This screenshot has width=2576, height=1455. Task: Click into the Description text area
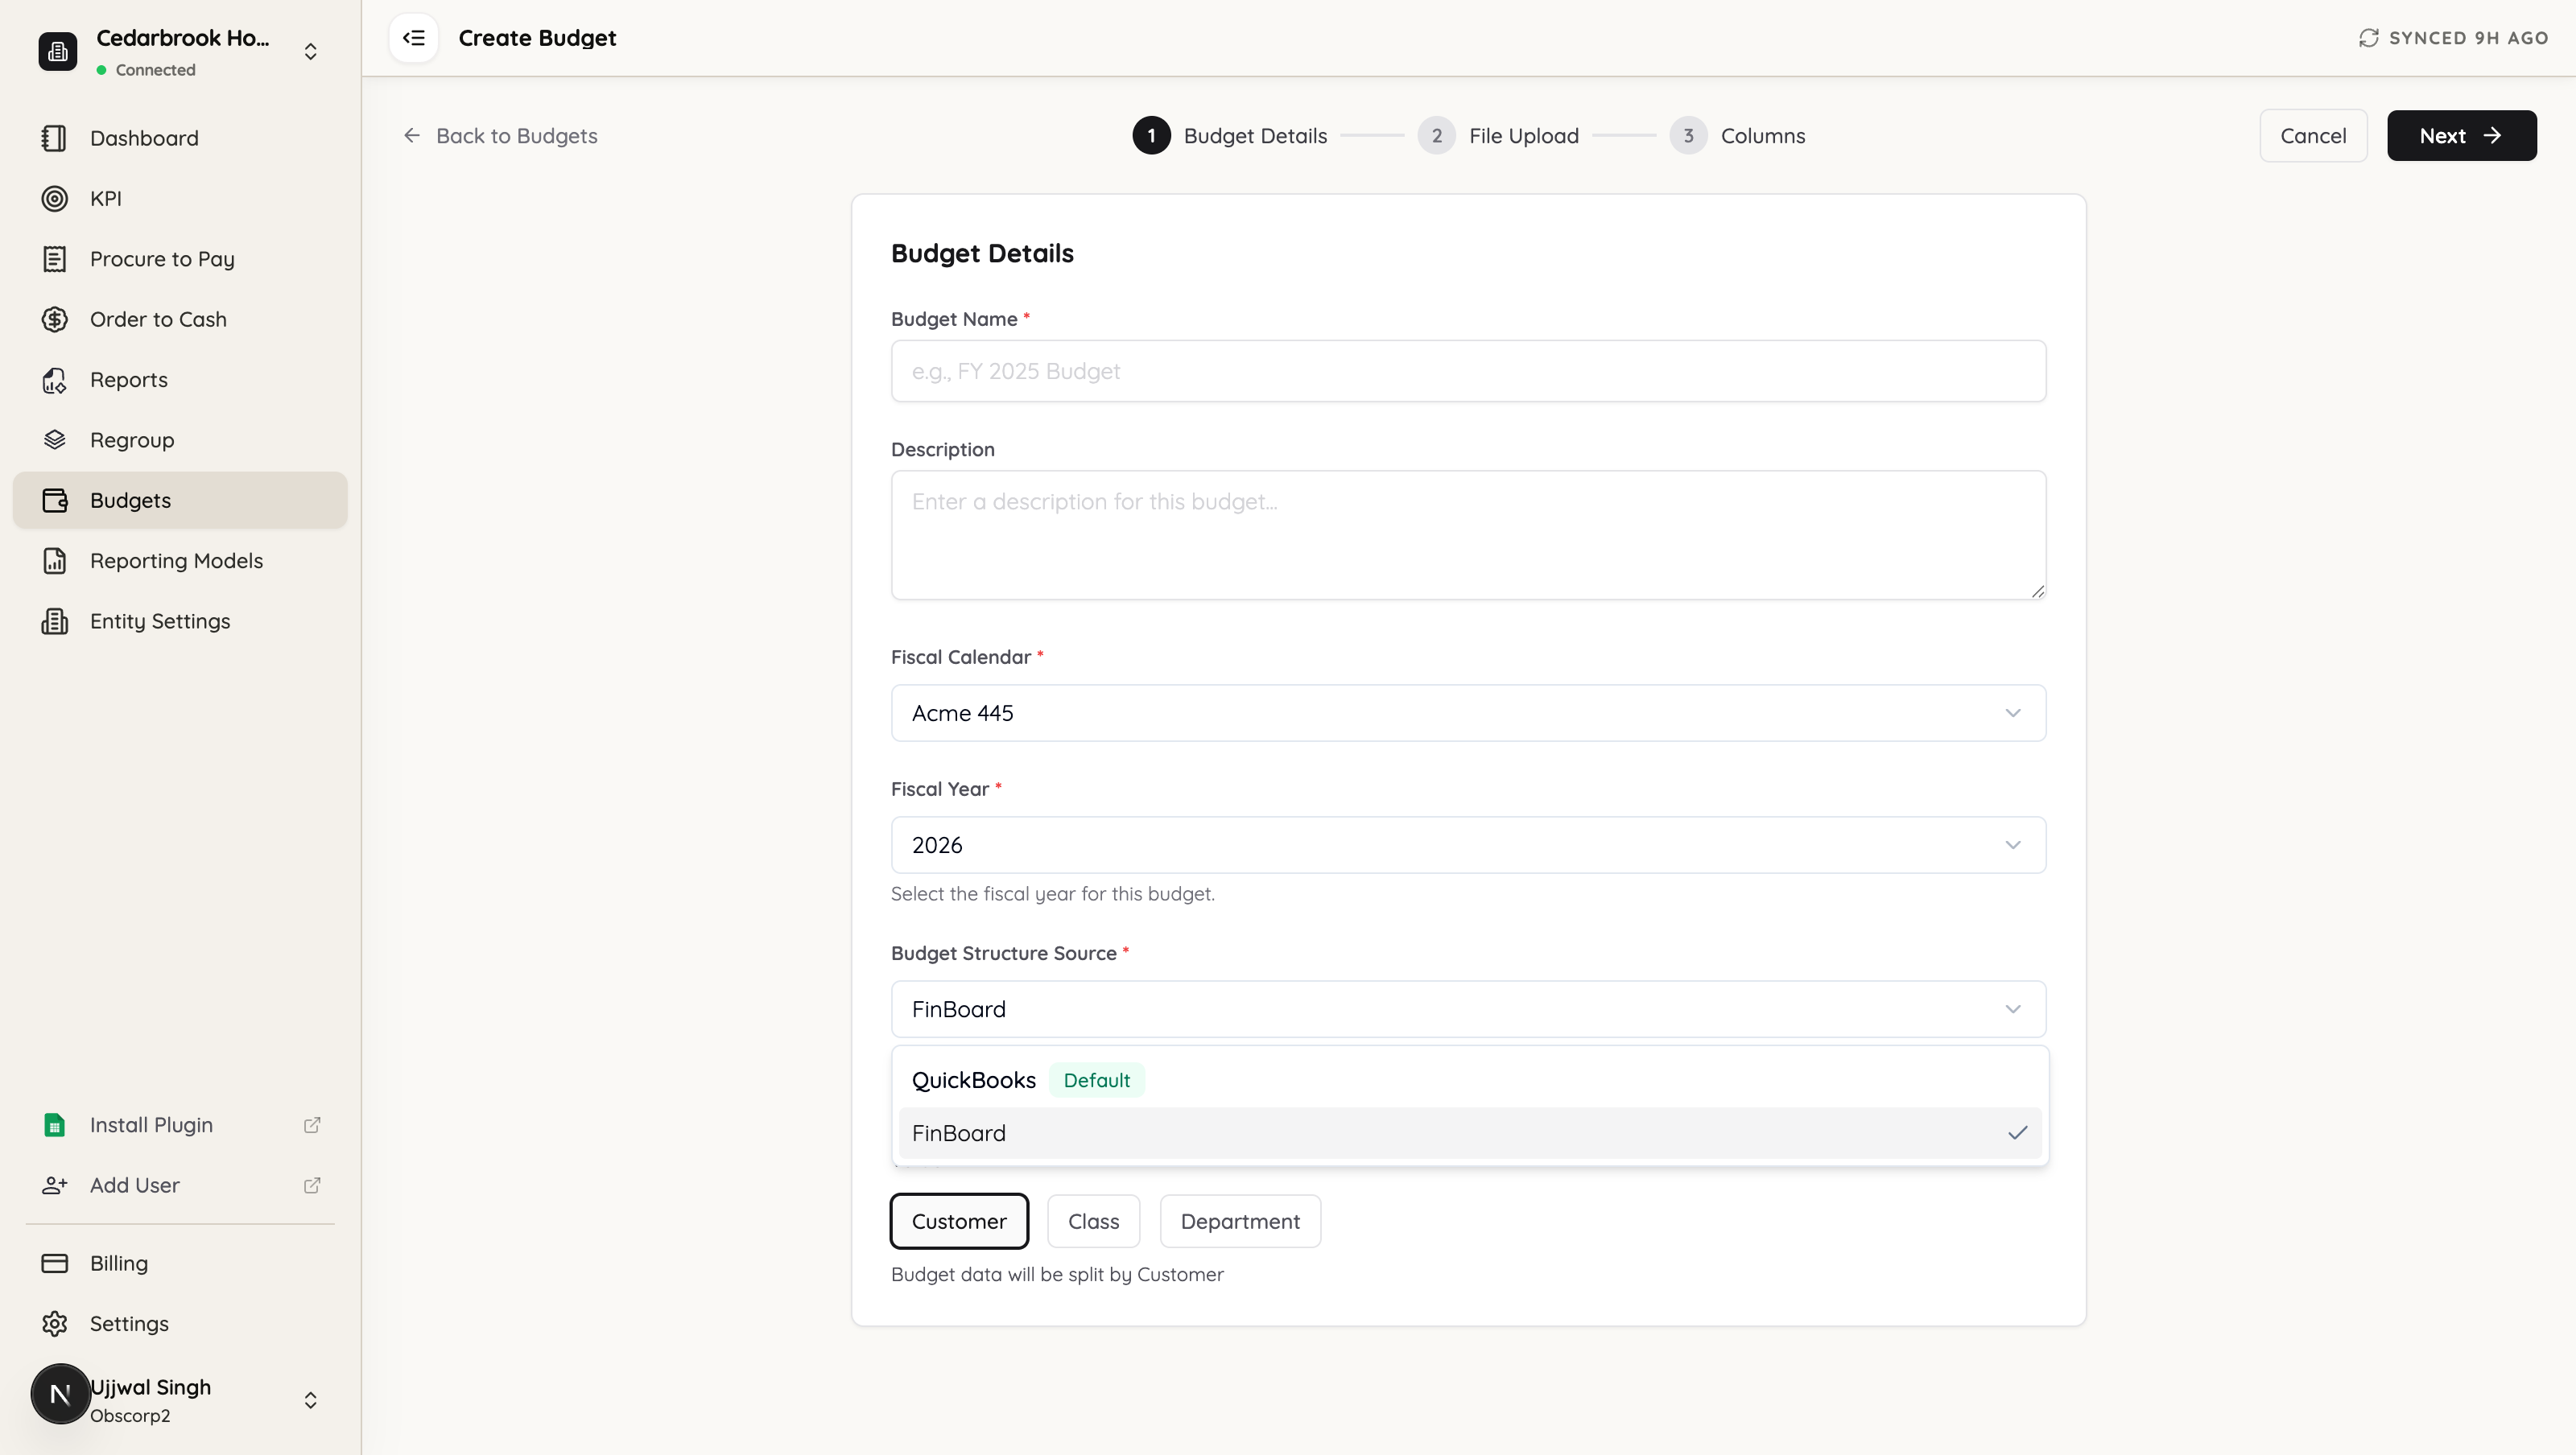(x=1468, y=535)
